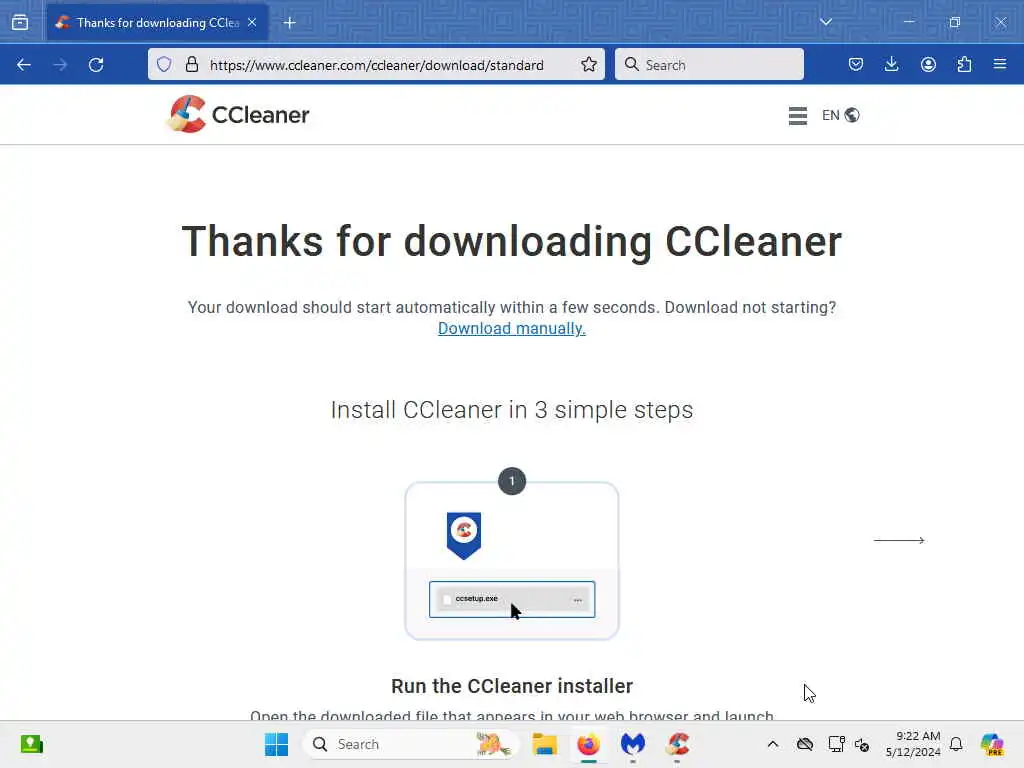Bookmark this page with the star

588,65
